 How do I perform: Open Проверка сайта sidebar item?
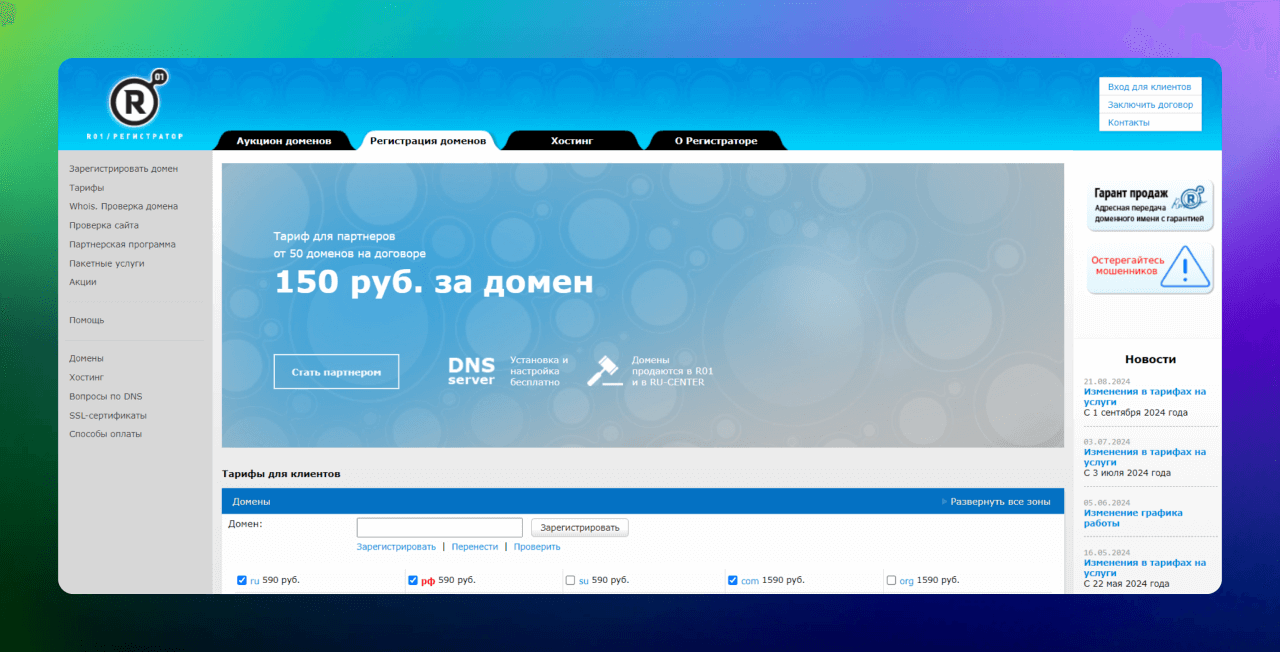coord(104,226)
